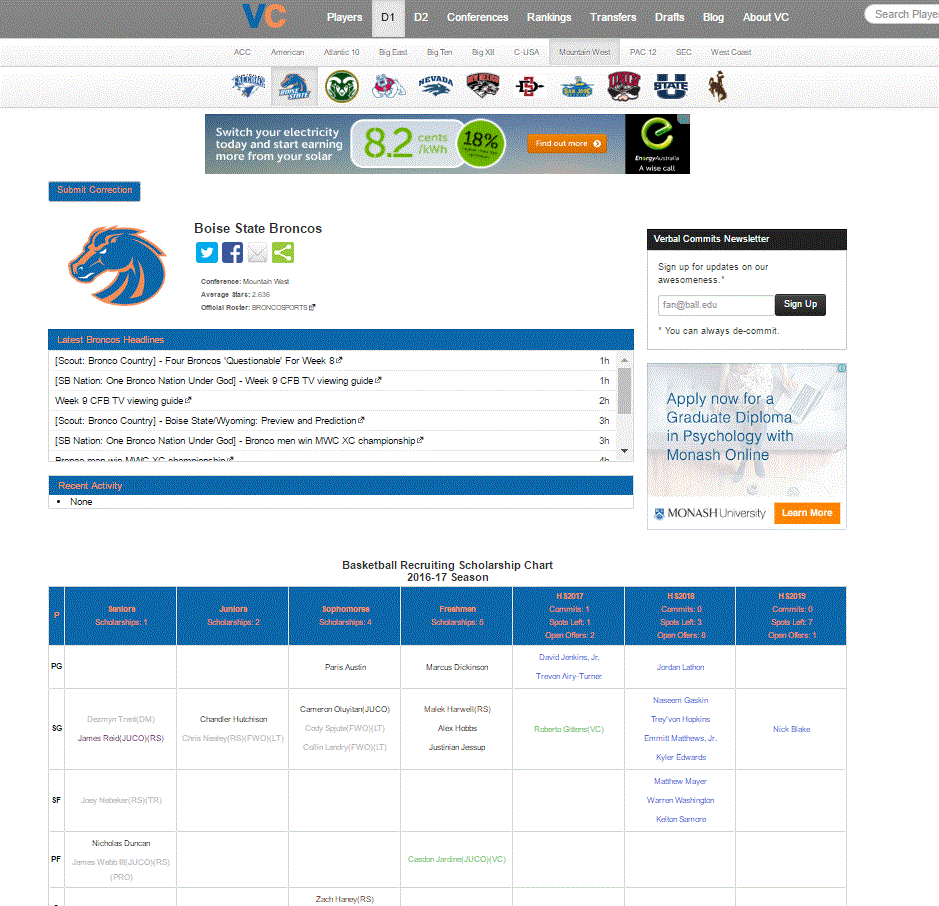
Task: Select the American conference tab
Action: pyautogui.click(x=287, y=52)
